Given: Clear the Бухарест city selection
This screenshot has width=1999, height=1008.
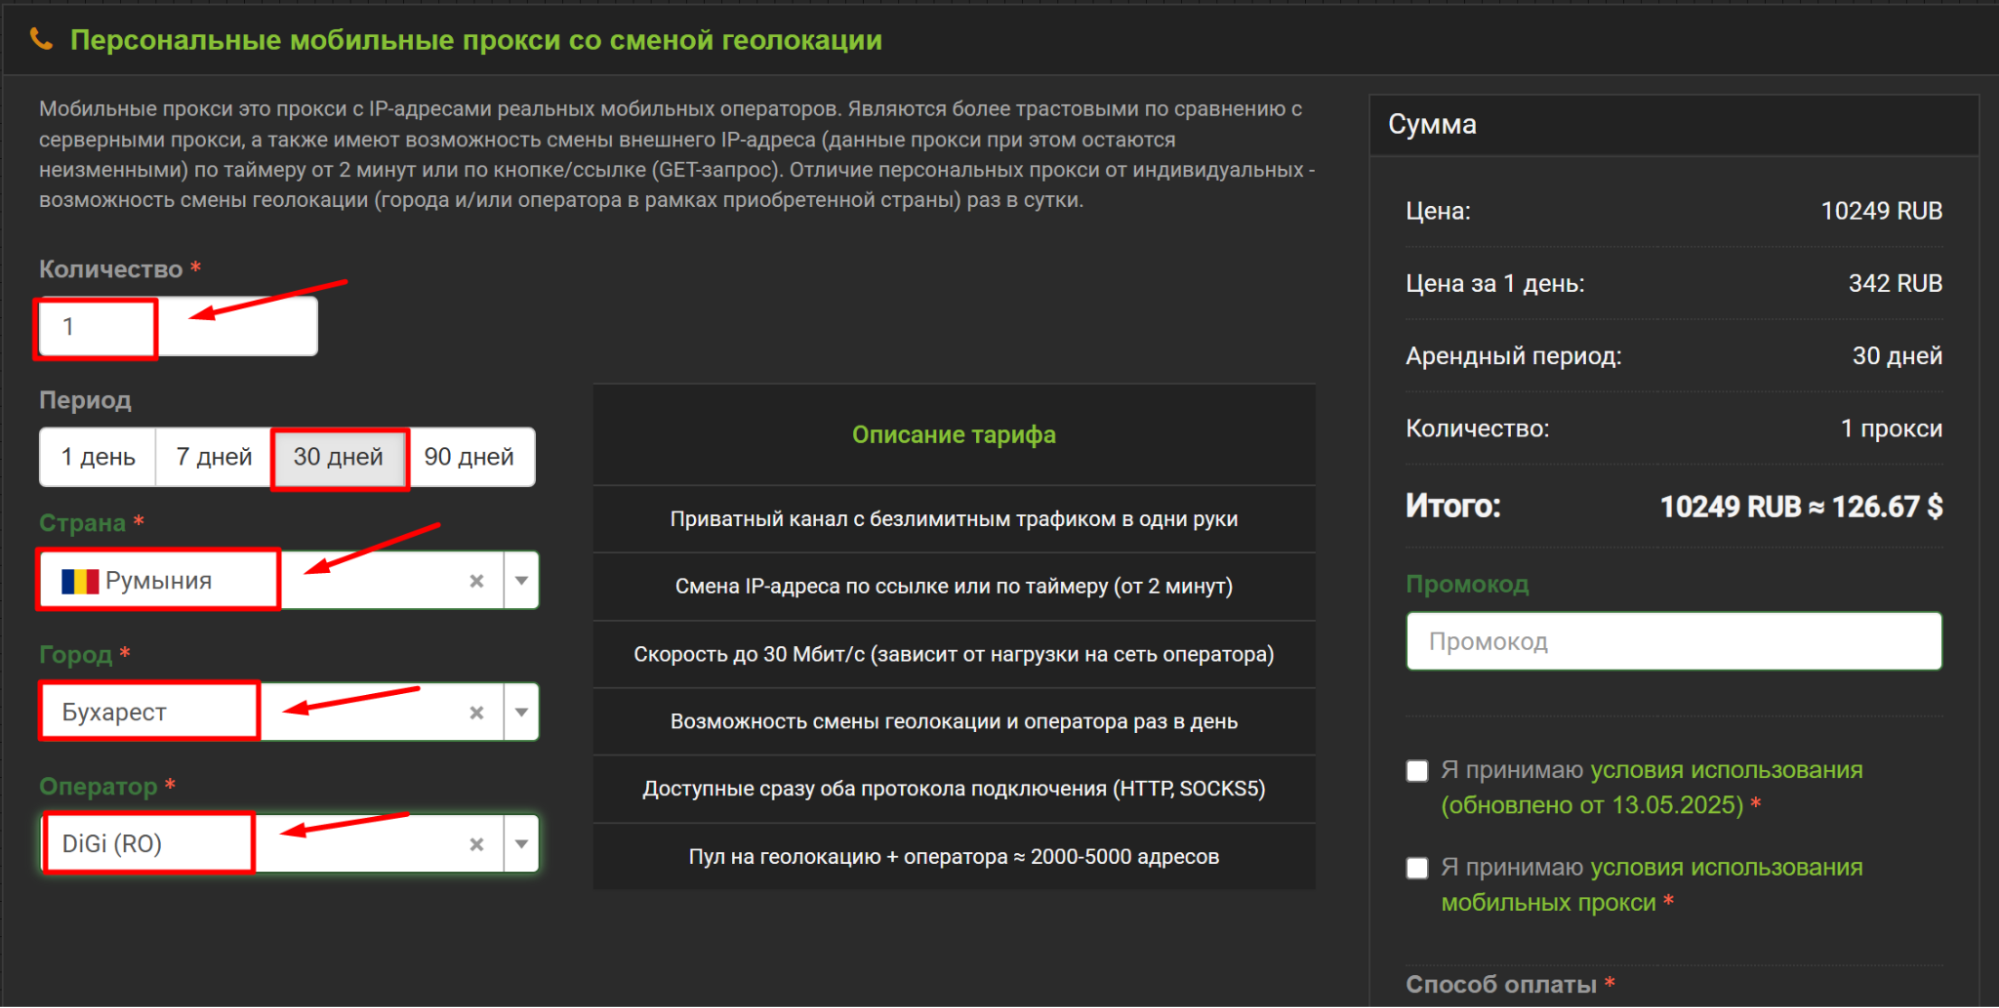Looking at the screenshot, I should (x=477, y=712).
